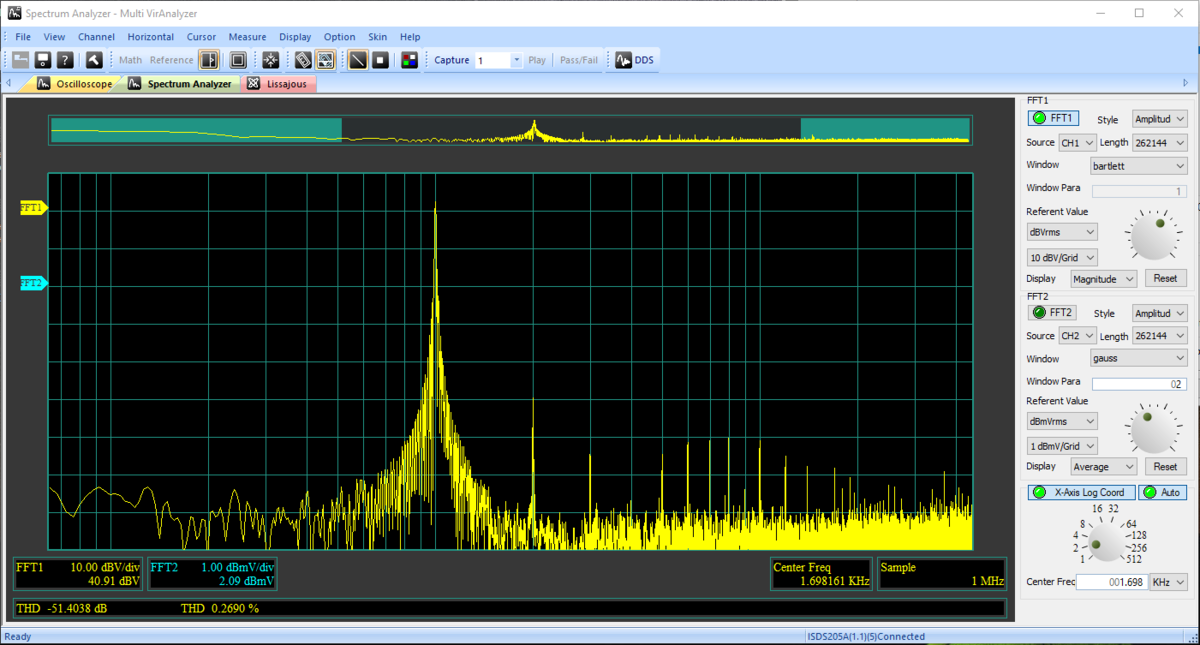This screenshot has width=1200, height=645.
Task: Toggle the split-panel view icon
Action: click(209, 60)
